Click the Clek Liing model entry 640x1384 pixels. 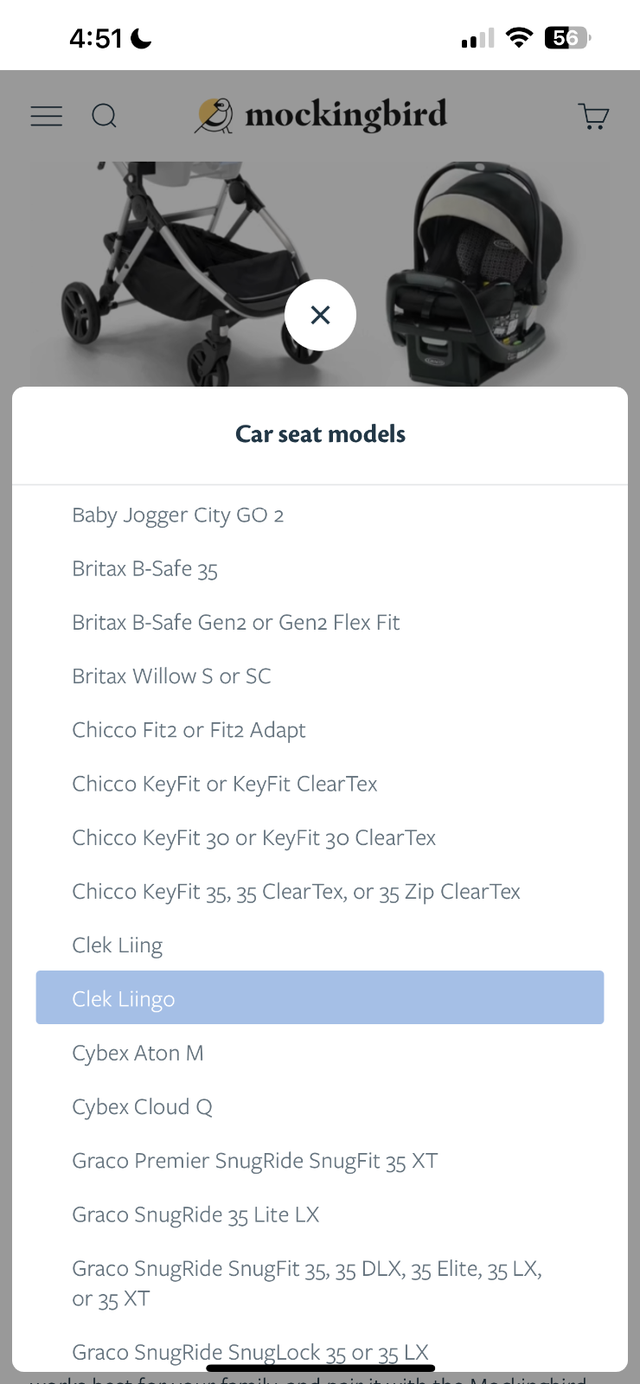click(117, 944)
